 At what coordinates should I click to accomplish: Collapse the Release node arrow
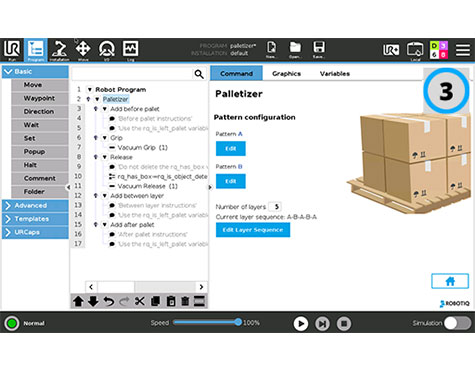[x=105, y=157]
